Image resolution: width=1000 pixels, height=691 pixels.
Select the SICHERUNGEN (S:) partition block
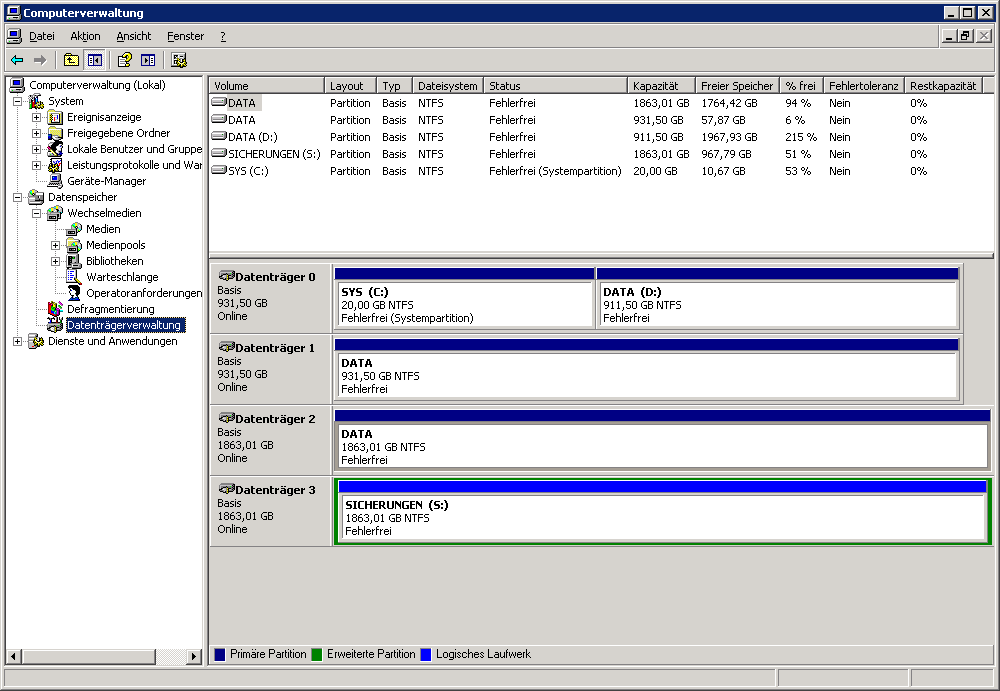coord(663,511)
